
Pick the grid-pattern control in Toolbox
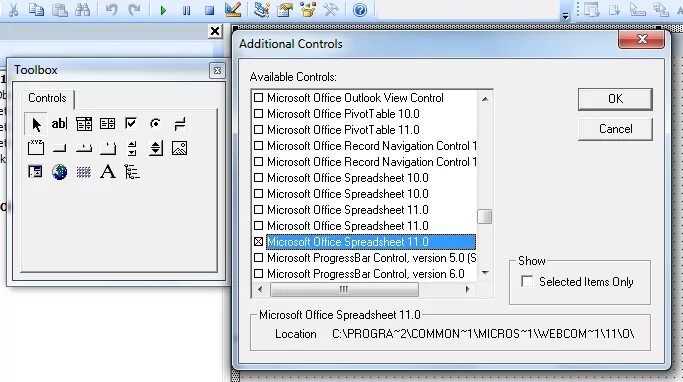pos(84,172)
